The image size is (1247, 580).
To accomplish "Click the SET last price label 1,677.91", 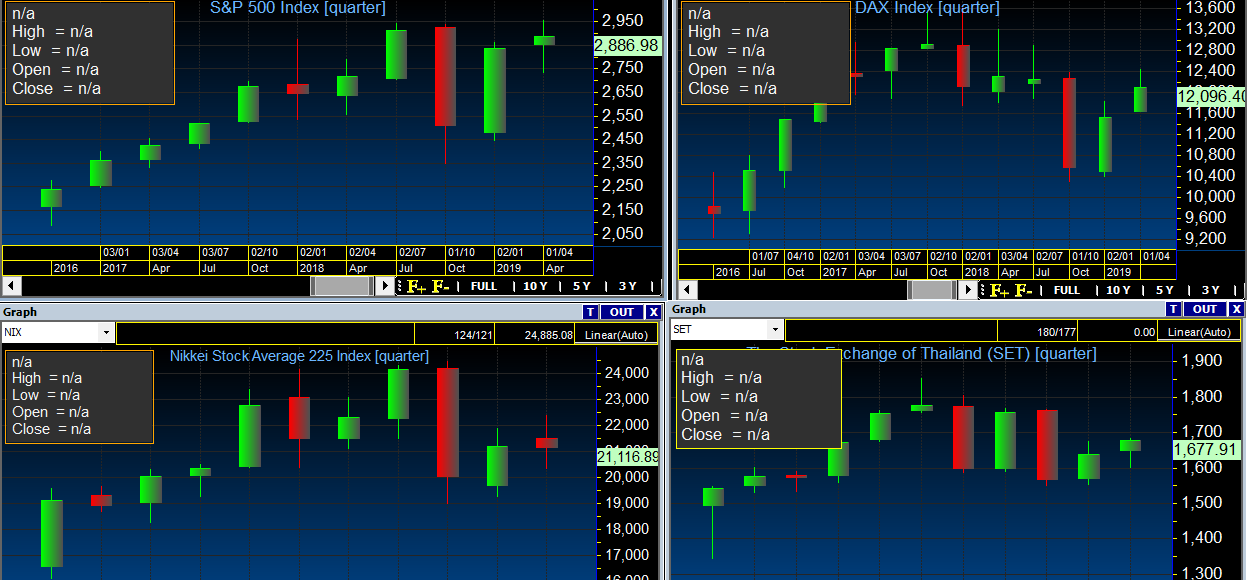I will click(x=1208, y=449).
